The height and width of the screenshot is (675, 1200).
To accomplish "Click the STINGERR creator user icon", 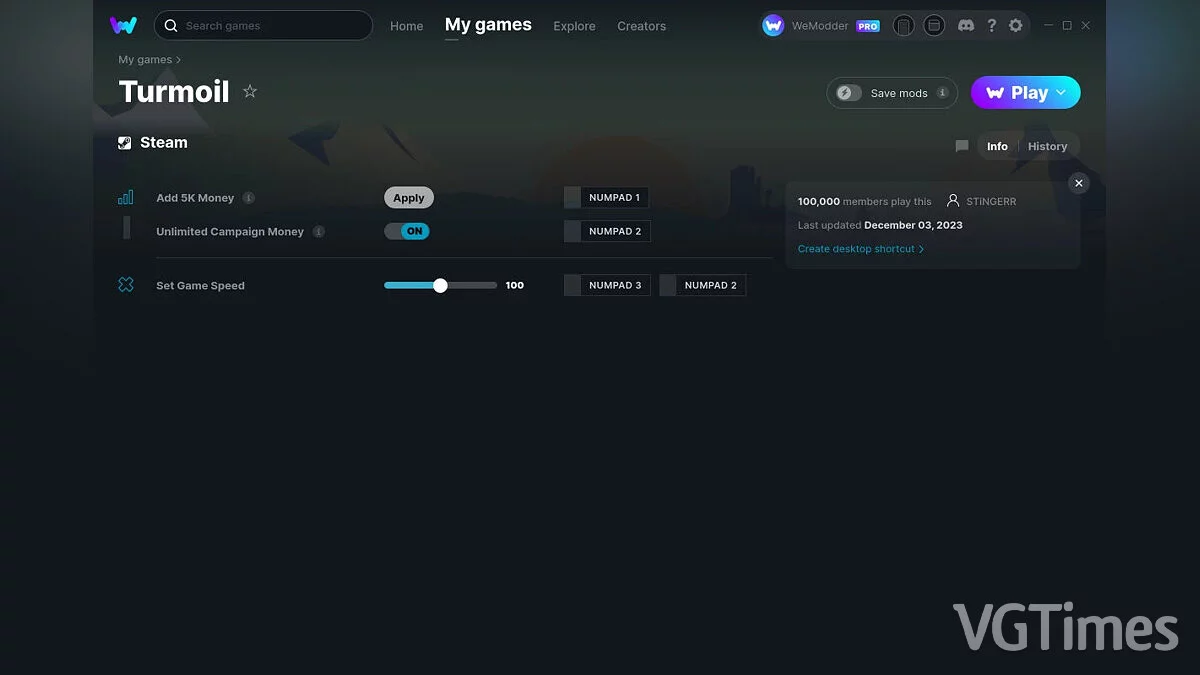I will click(x=953, y=201).
